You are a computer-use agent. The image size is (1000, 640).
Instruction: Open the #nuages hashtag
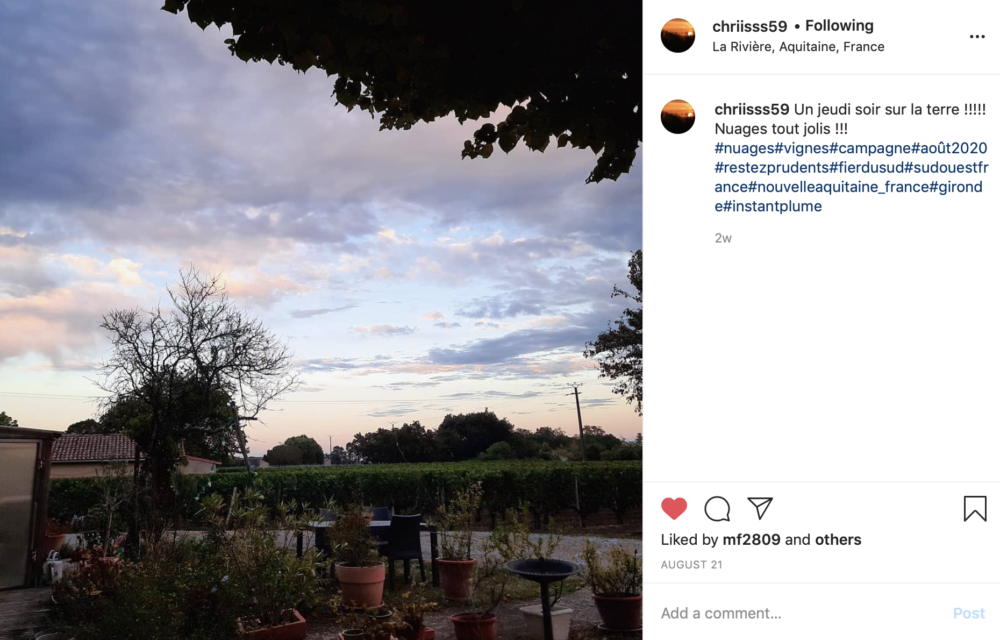[x=744, y=148]
